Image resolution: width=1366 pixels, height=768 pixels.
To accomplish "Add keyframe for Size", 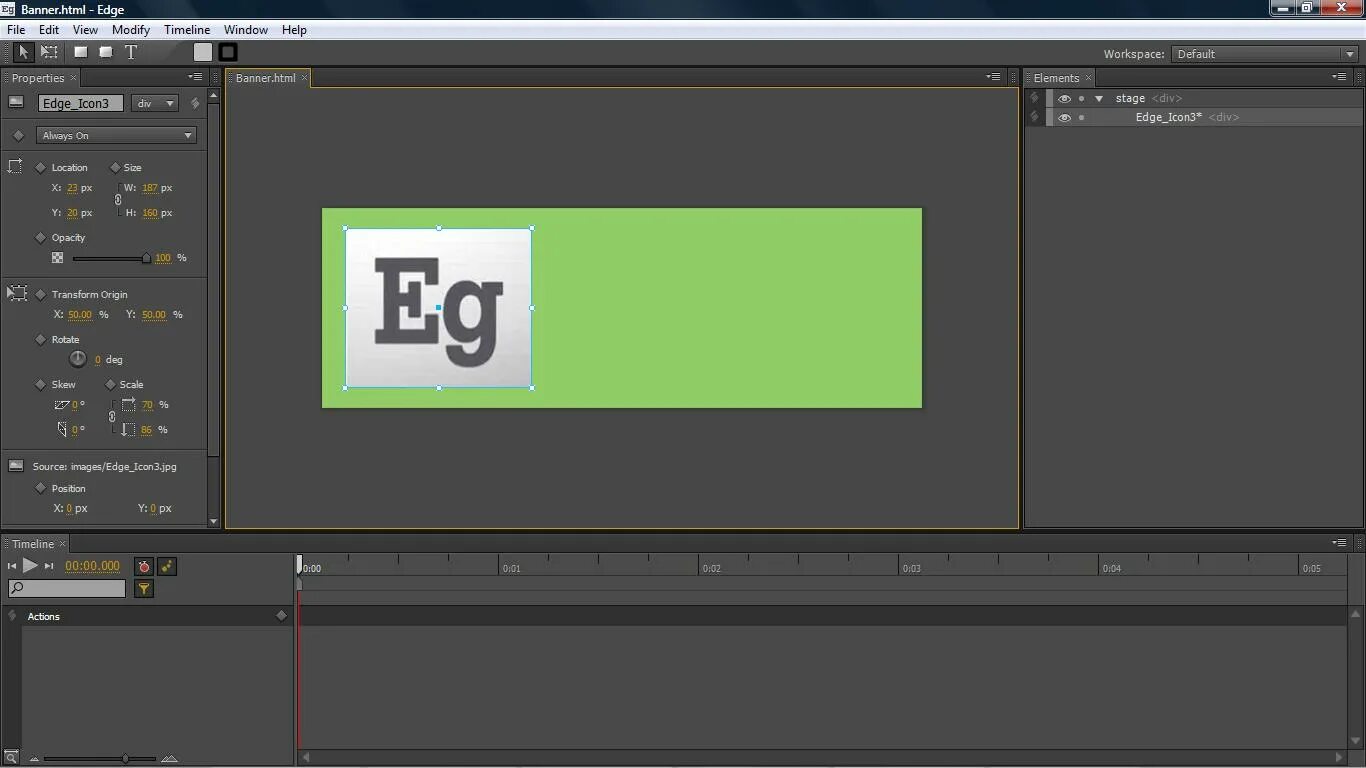I will [115, 167].
